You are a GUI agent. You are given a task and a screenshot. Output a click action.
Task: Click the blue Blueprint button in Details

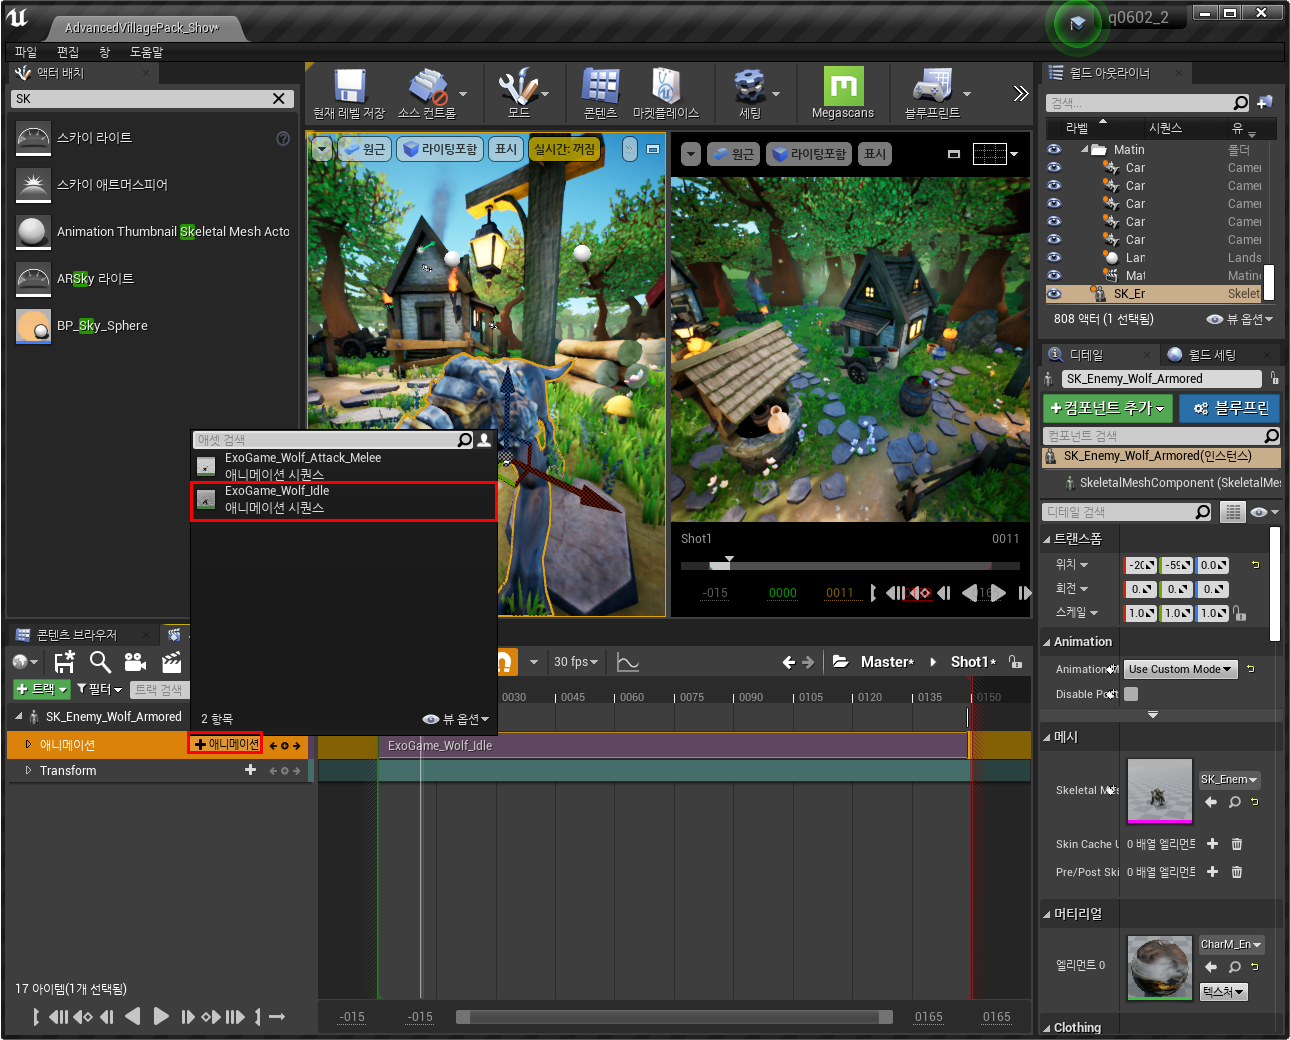[x=1230, y=408]
